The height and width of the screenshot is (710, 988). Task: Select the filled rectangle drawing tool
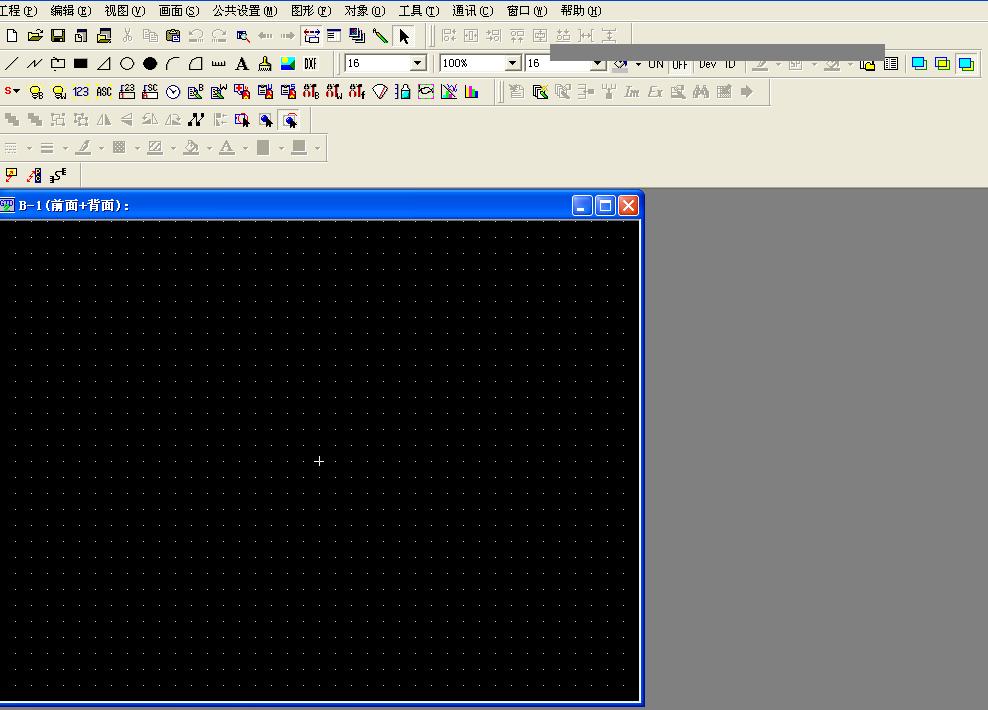point(81,64)
